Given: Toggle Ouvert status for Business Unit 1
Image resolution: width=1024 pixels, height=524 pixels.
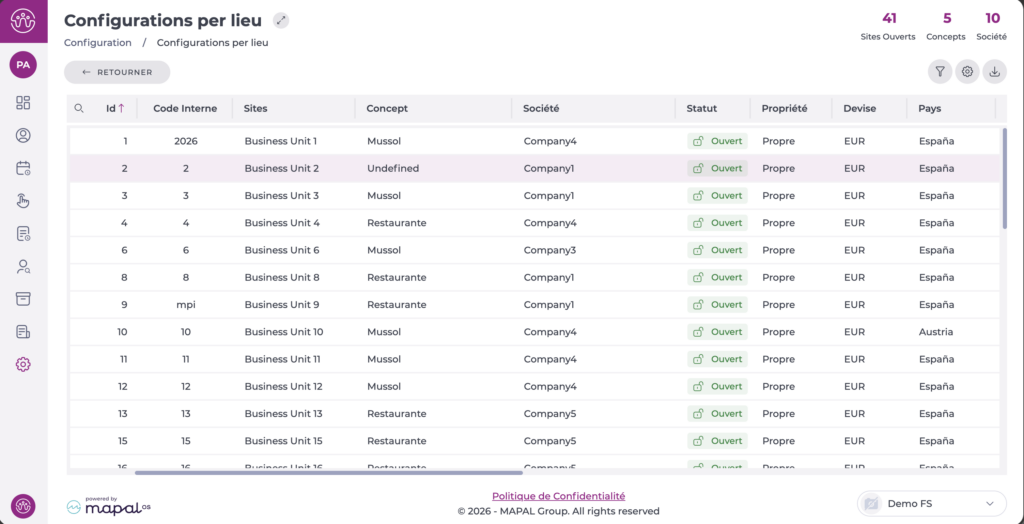Looking at the screenshot, I should pyautogui.click(x=718, y=141).
